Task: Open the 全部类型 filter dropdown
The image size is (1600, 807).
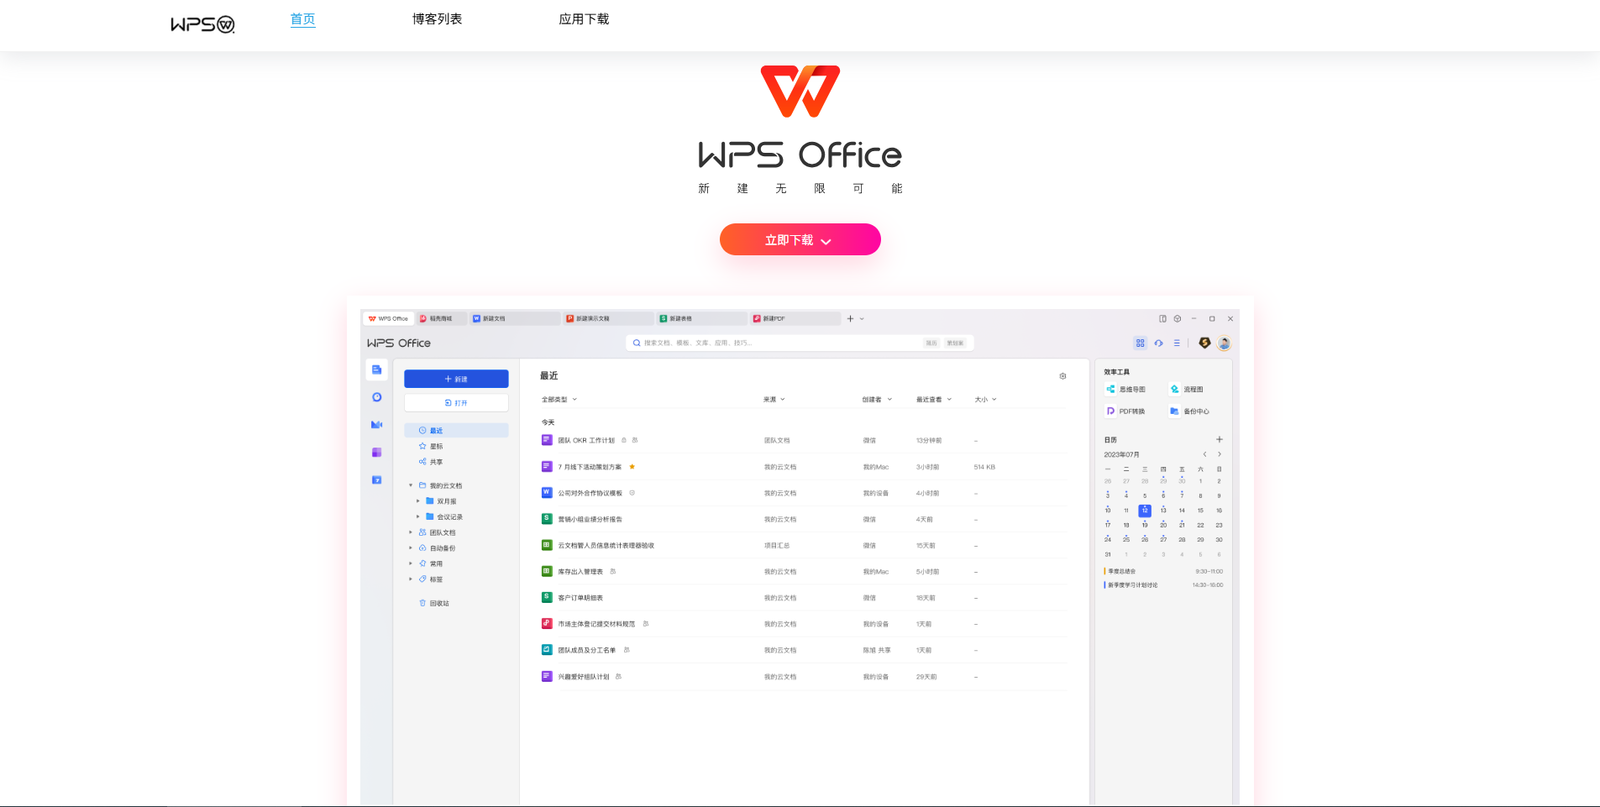Action: click(559, 400)
